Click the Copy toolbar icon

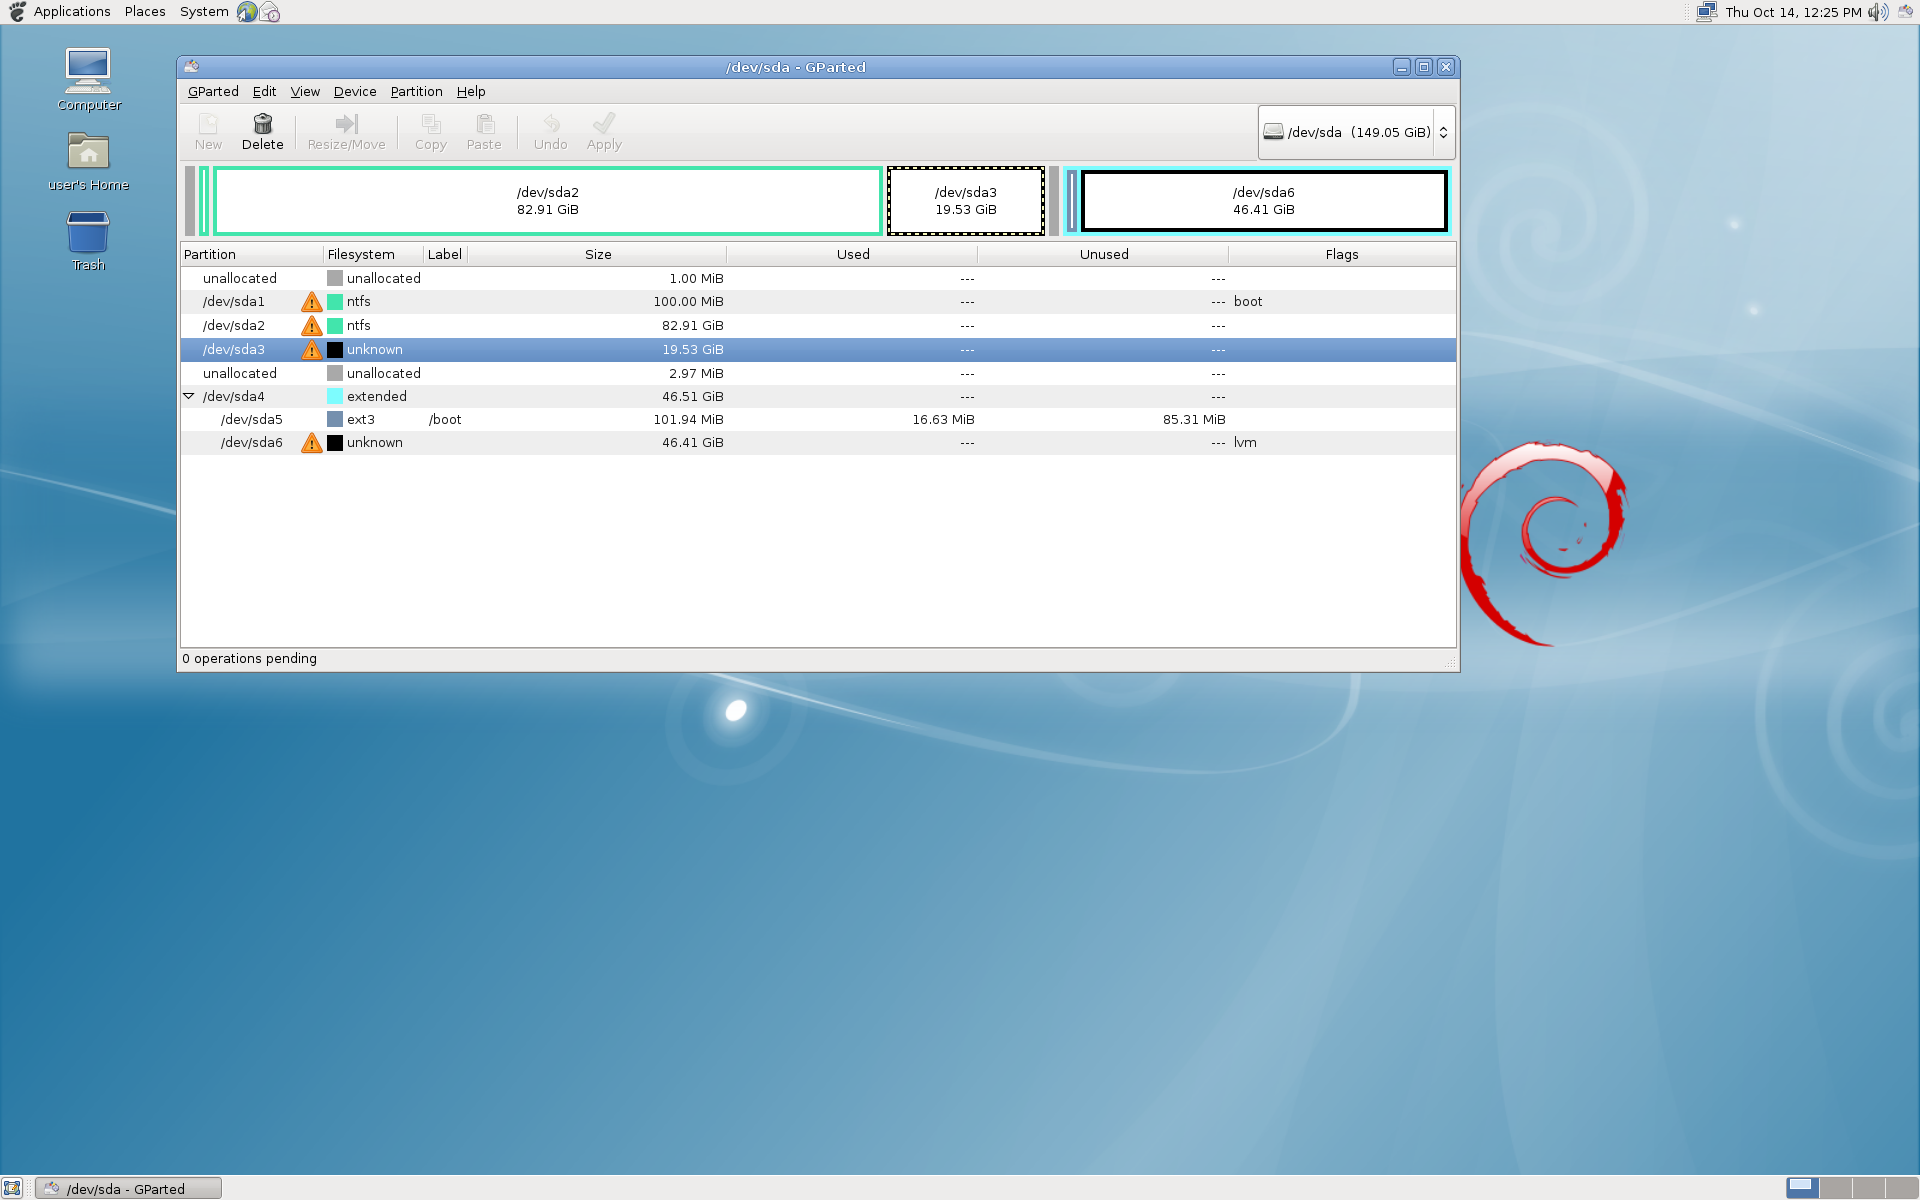coord(431,124)
